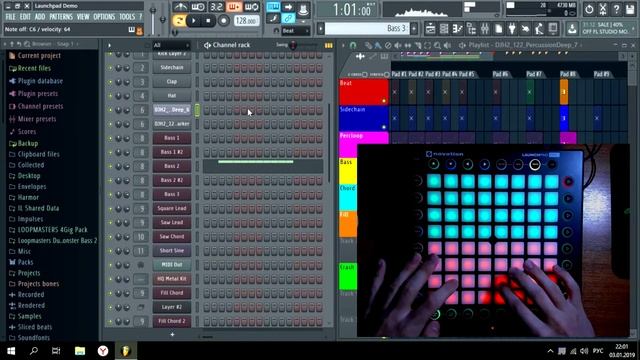The width and height of the screenshot is (640, 360).
Task: Click the plus next to the pattern selector
Action: [x=414, y=29]
